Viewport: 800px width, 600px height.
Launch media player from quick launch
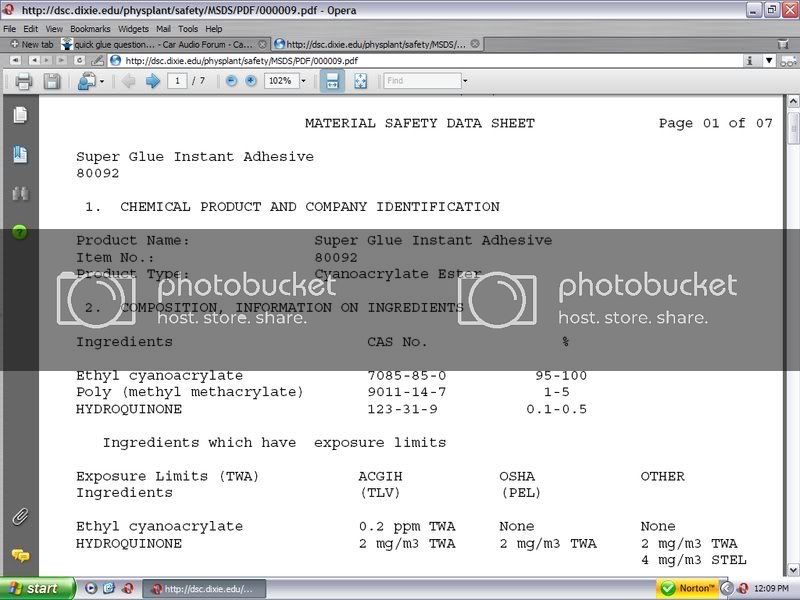(x=90, y=588)
